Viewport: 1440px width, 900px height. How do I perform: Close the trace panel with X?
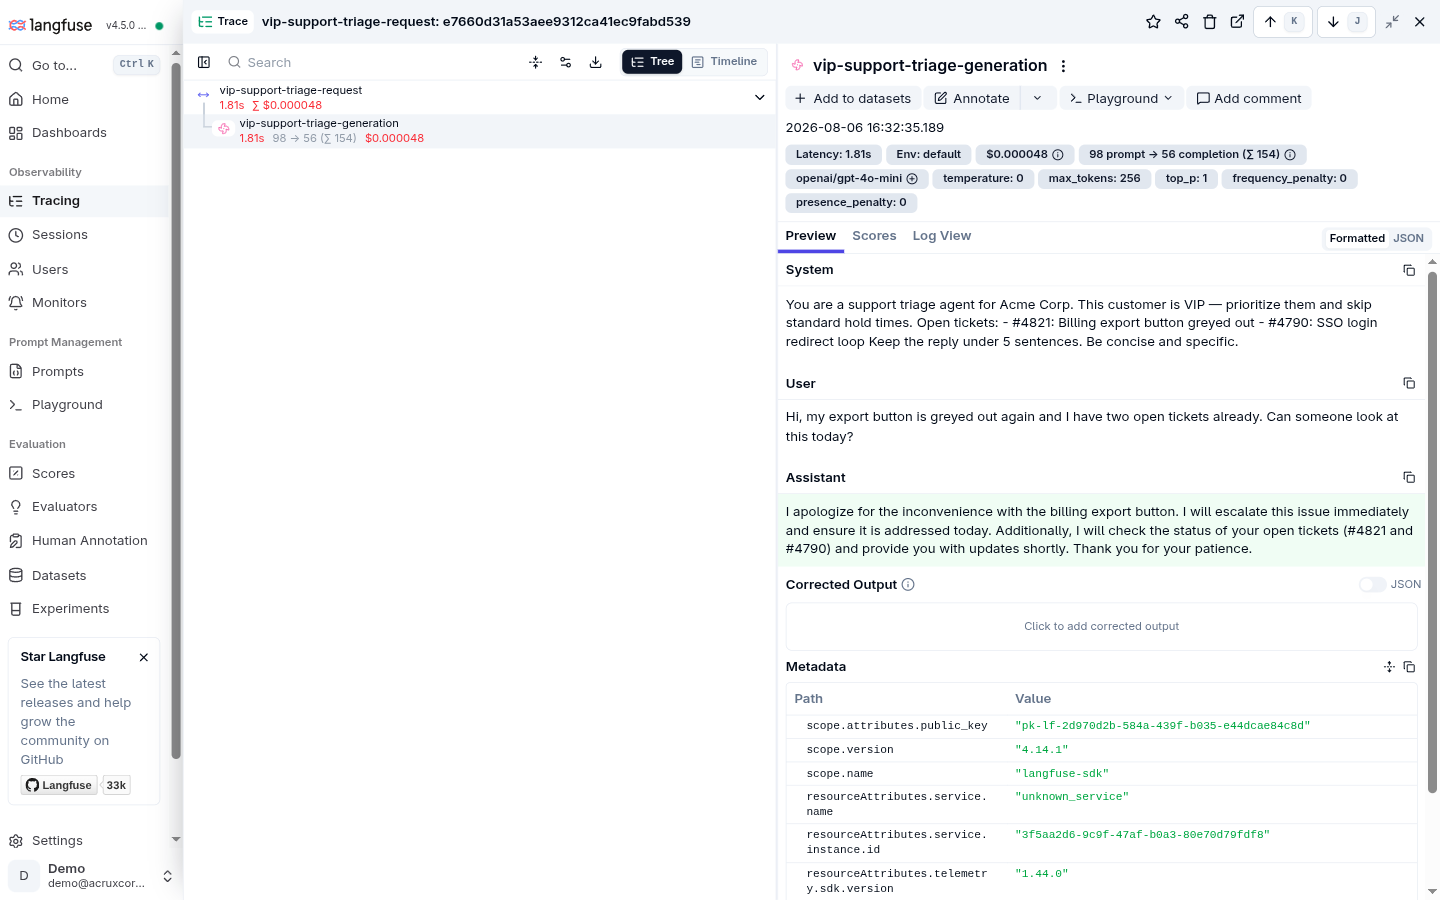tap(1419, 22)
